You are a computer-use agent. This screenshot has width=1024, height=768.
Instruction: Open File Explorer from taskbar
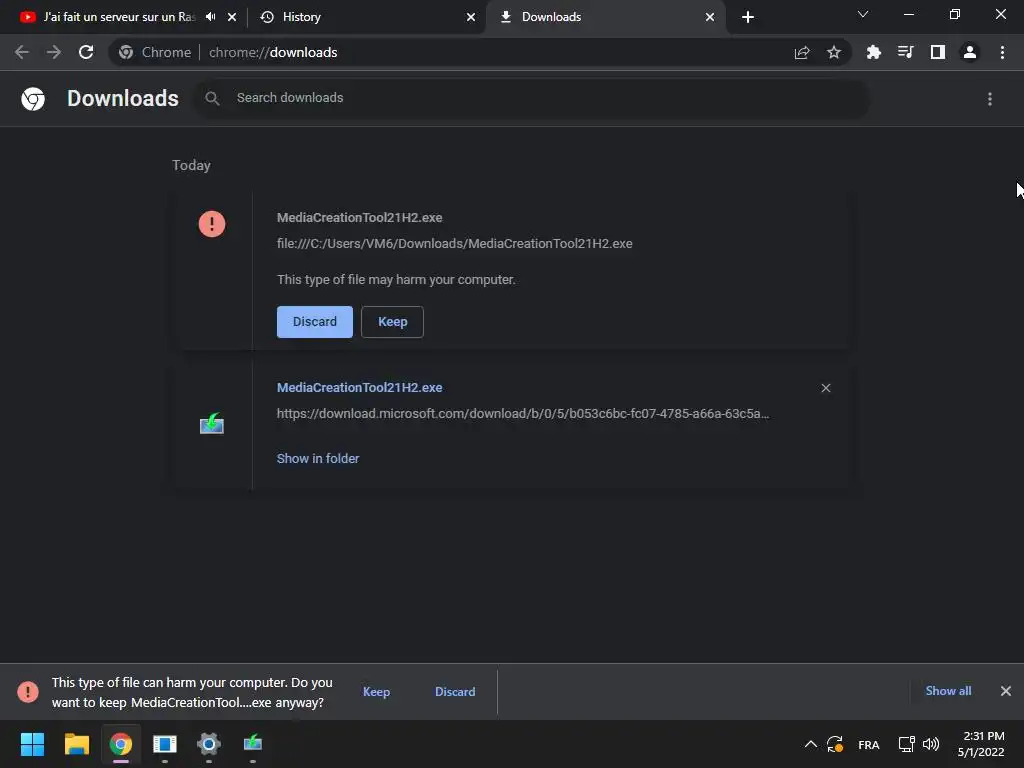(x=76, y=744)
